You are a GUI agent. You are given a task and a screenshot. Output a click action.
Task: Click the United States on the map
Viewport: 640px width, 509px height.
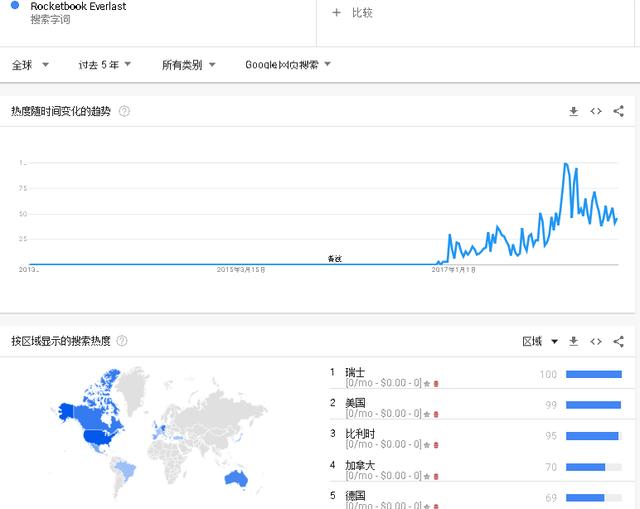99,438
